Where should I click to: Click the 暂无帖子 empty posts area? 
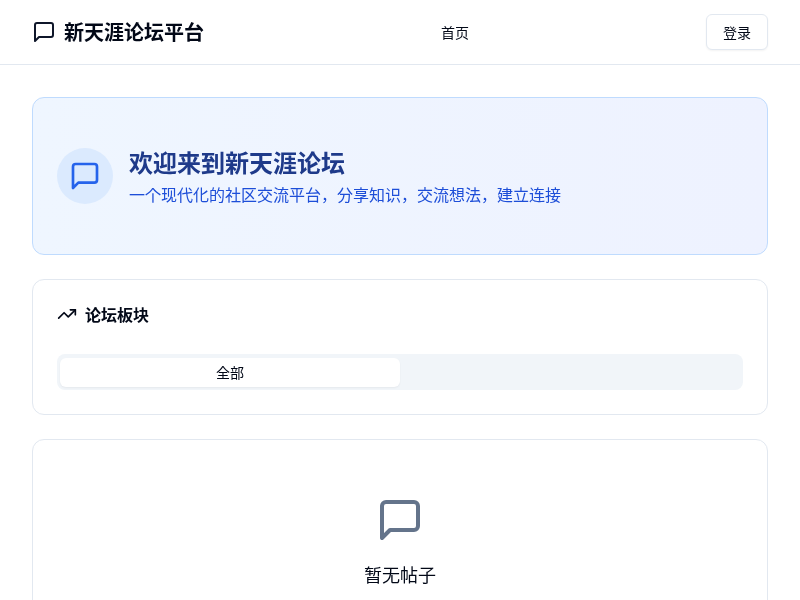399,576
